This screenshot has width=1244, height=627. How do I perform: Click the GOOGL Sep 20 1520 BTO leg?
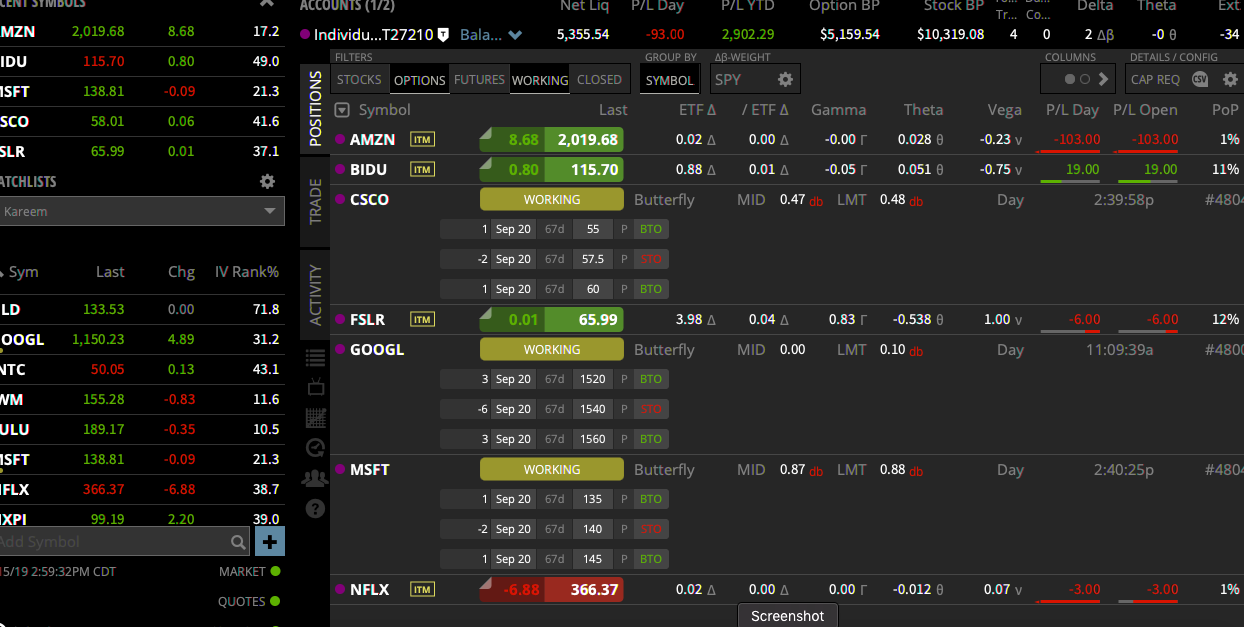pos(554,380)
